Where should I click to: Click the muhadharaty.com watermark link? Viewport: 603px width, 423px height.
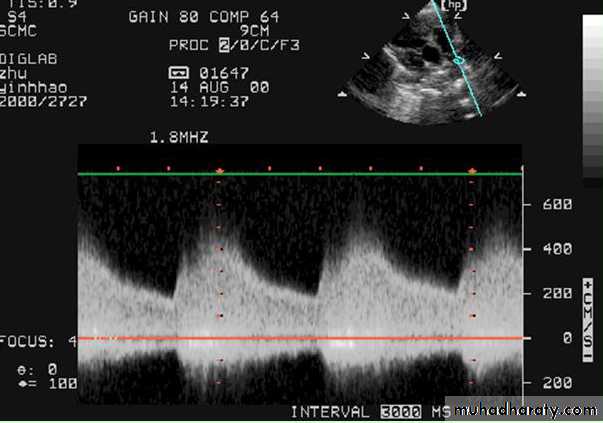(x=526, y=411)
